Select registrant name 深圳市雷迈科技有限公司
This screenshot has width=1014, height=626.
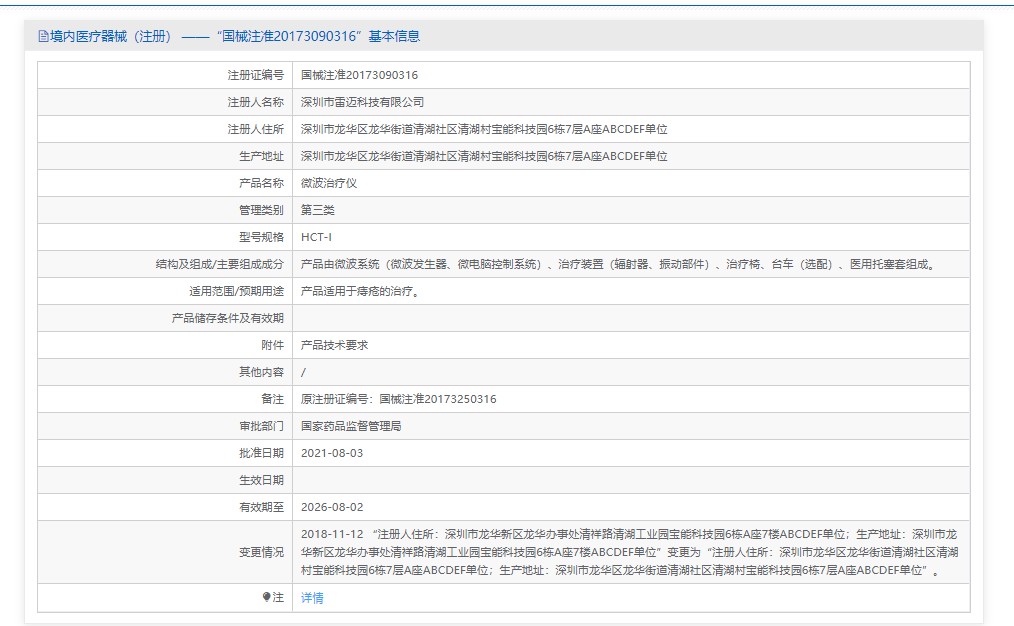363,102
